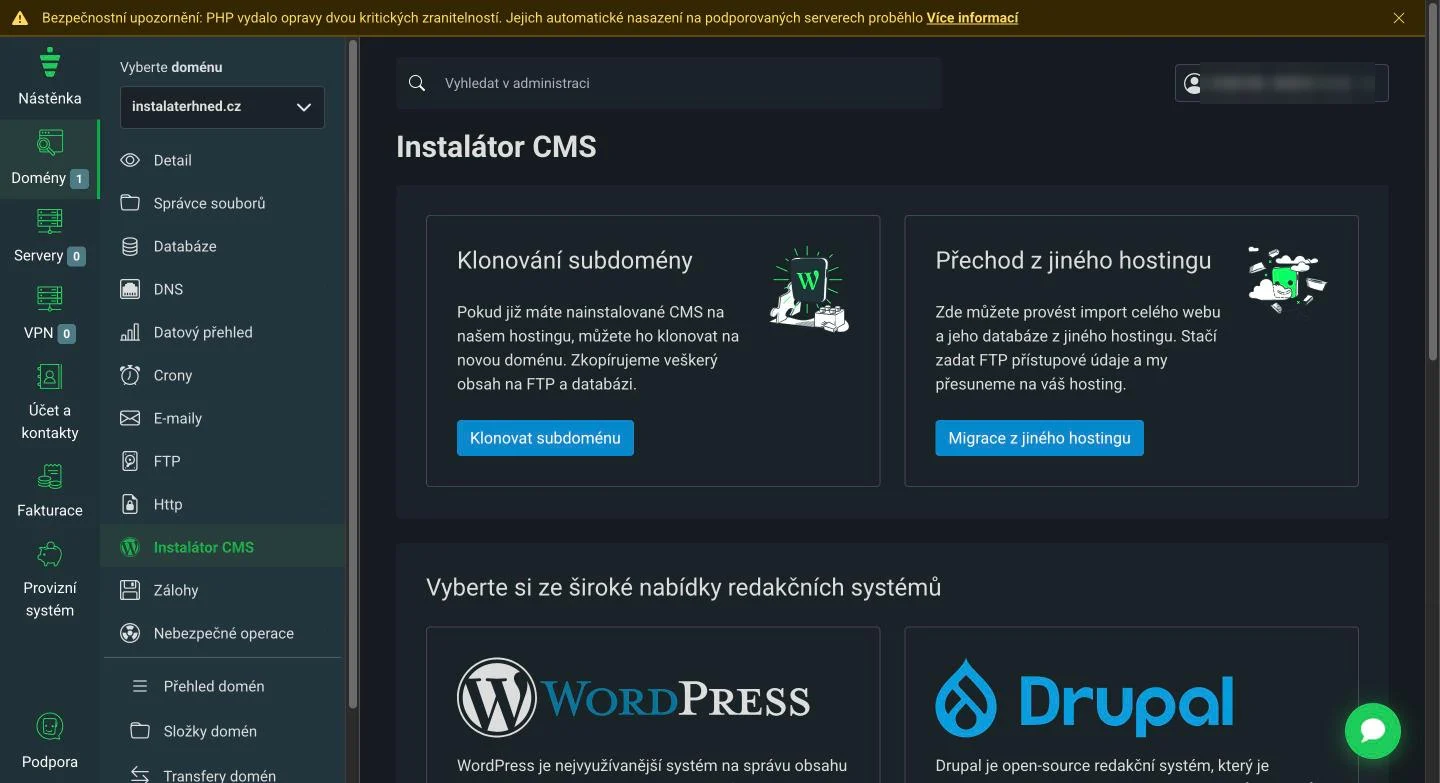Click the eye icon next to Detail
The image size is (1440, 783).
click(130, 160)
